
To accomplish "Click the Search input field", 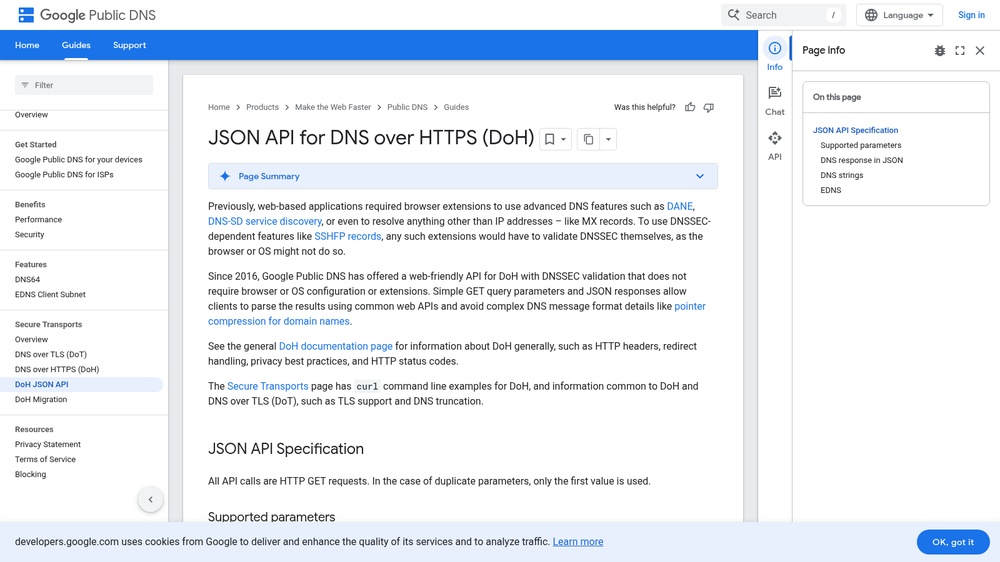I will click(783, 15).
